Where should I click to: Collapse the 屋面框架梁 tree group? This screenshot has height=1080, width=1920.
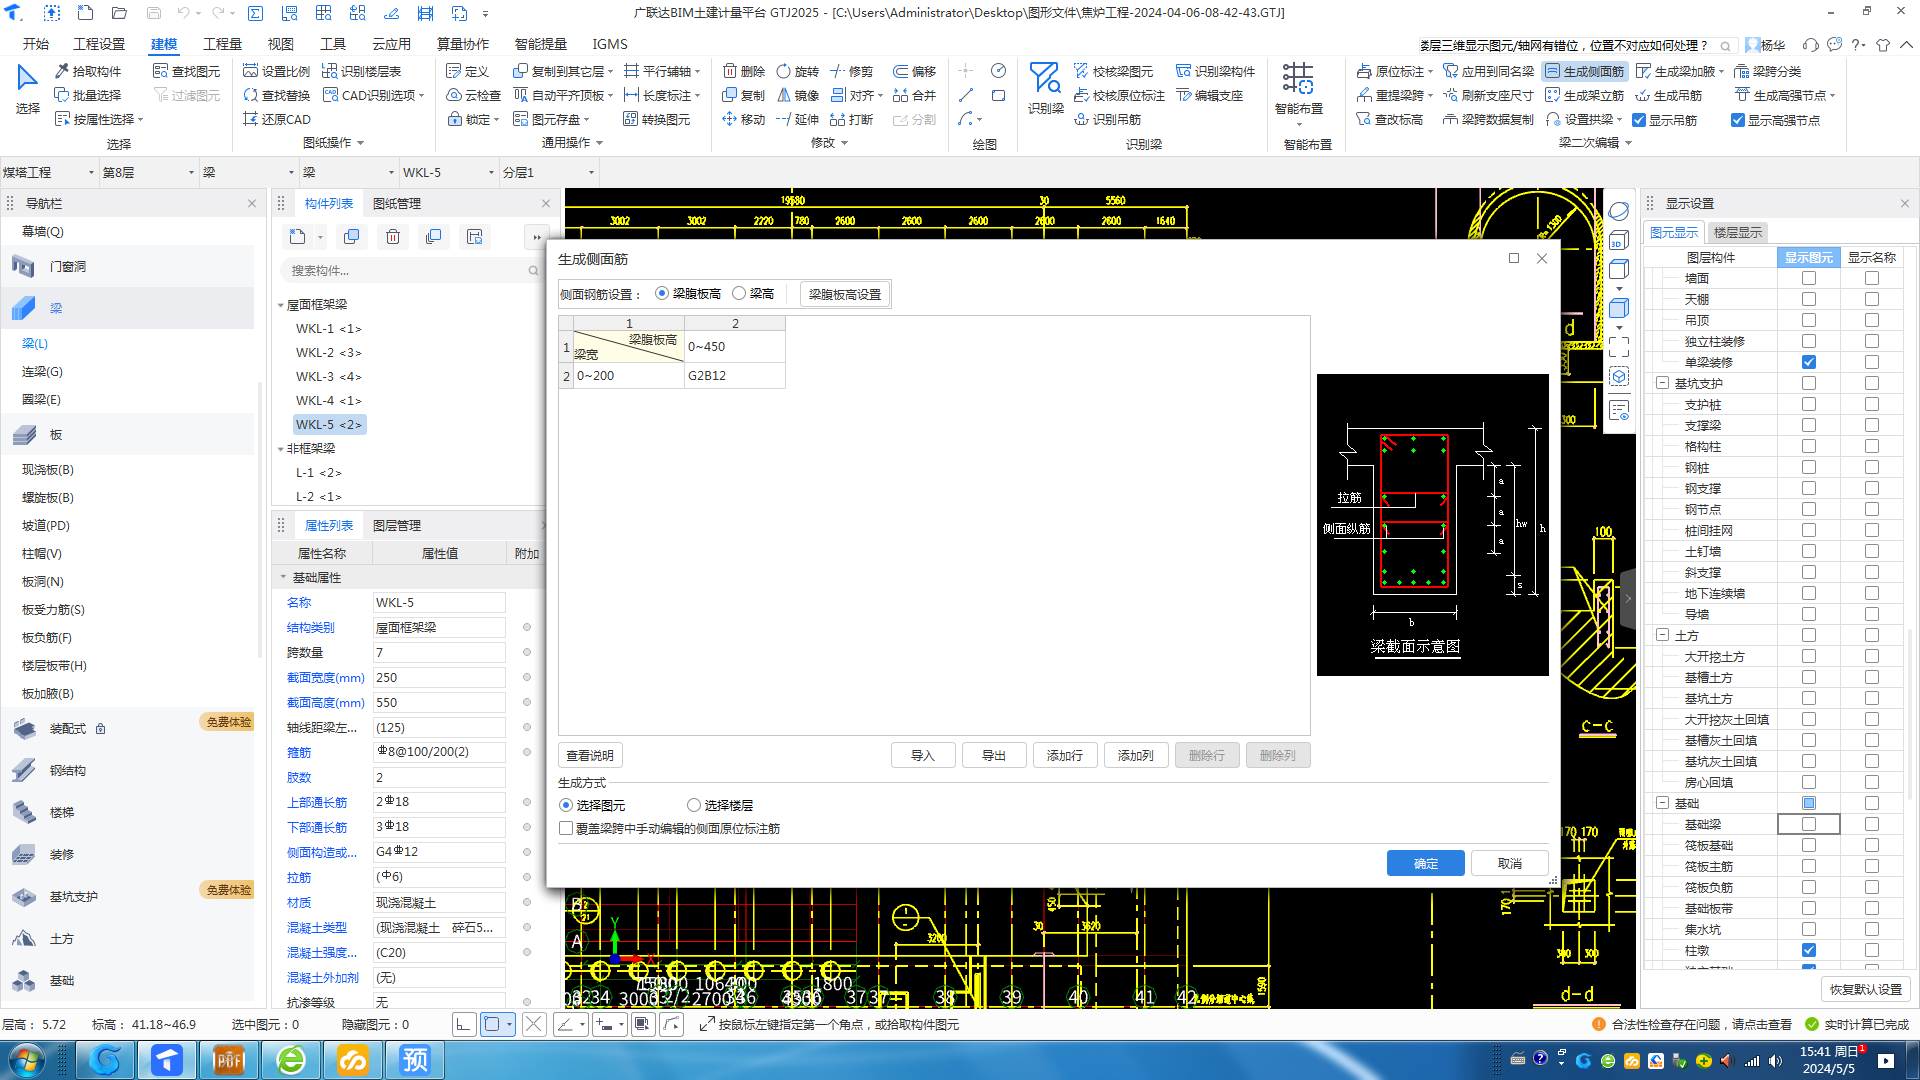coord(281,305)
